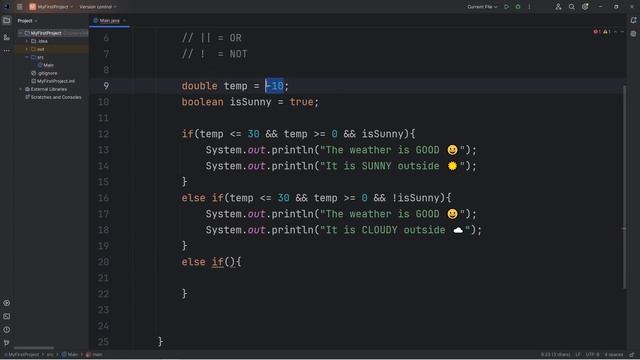Go to next highlighted error arrow
The width and height of the screenshot is (640, 360).
(x=622, y=32)
